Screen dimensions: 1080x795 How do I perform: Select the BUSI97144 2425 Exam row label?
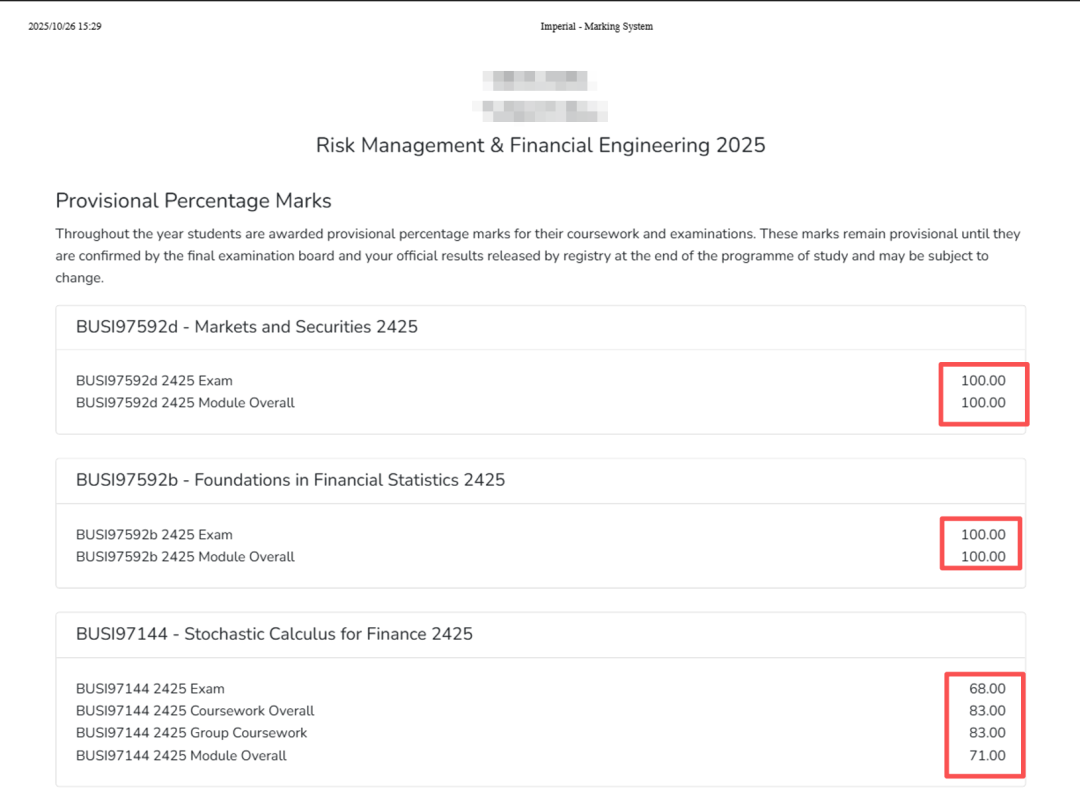point(150,689)
